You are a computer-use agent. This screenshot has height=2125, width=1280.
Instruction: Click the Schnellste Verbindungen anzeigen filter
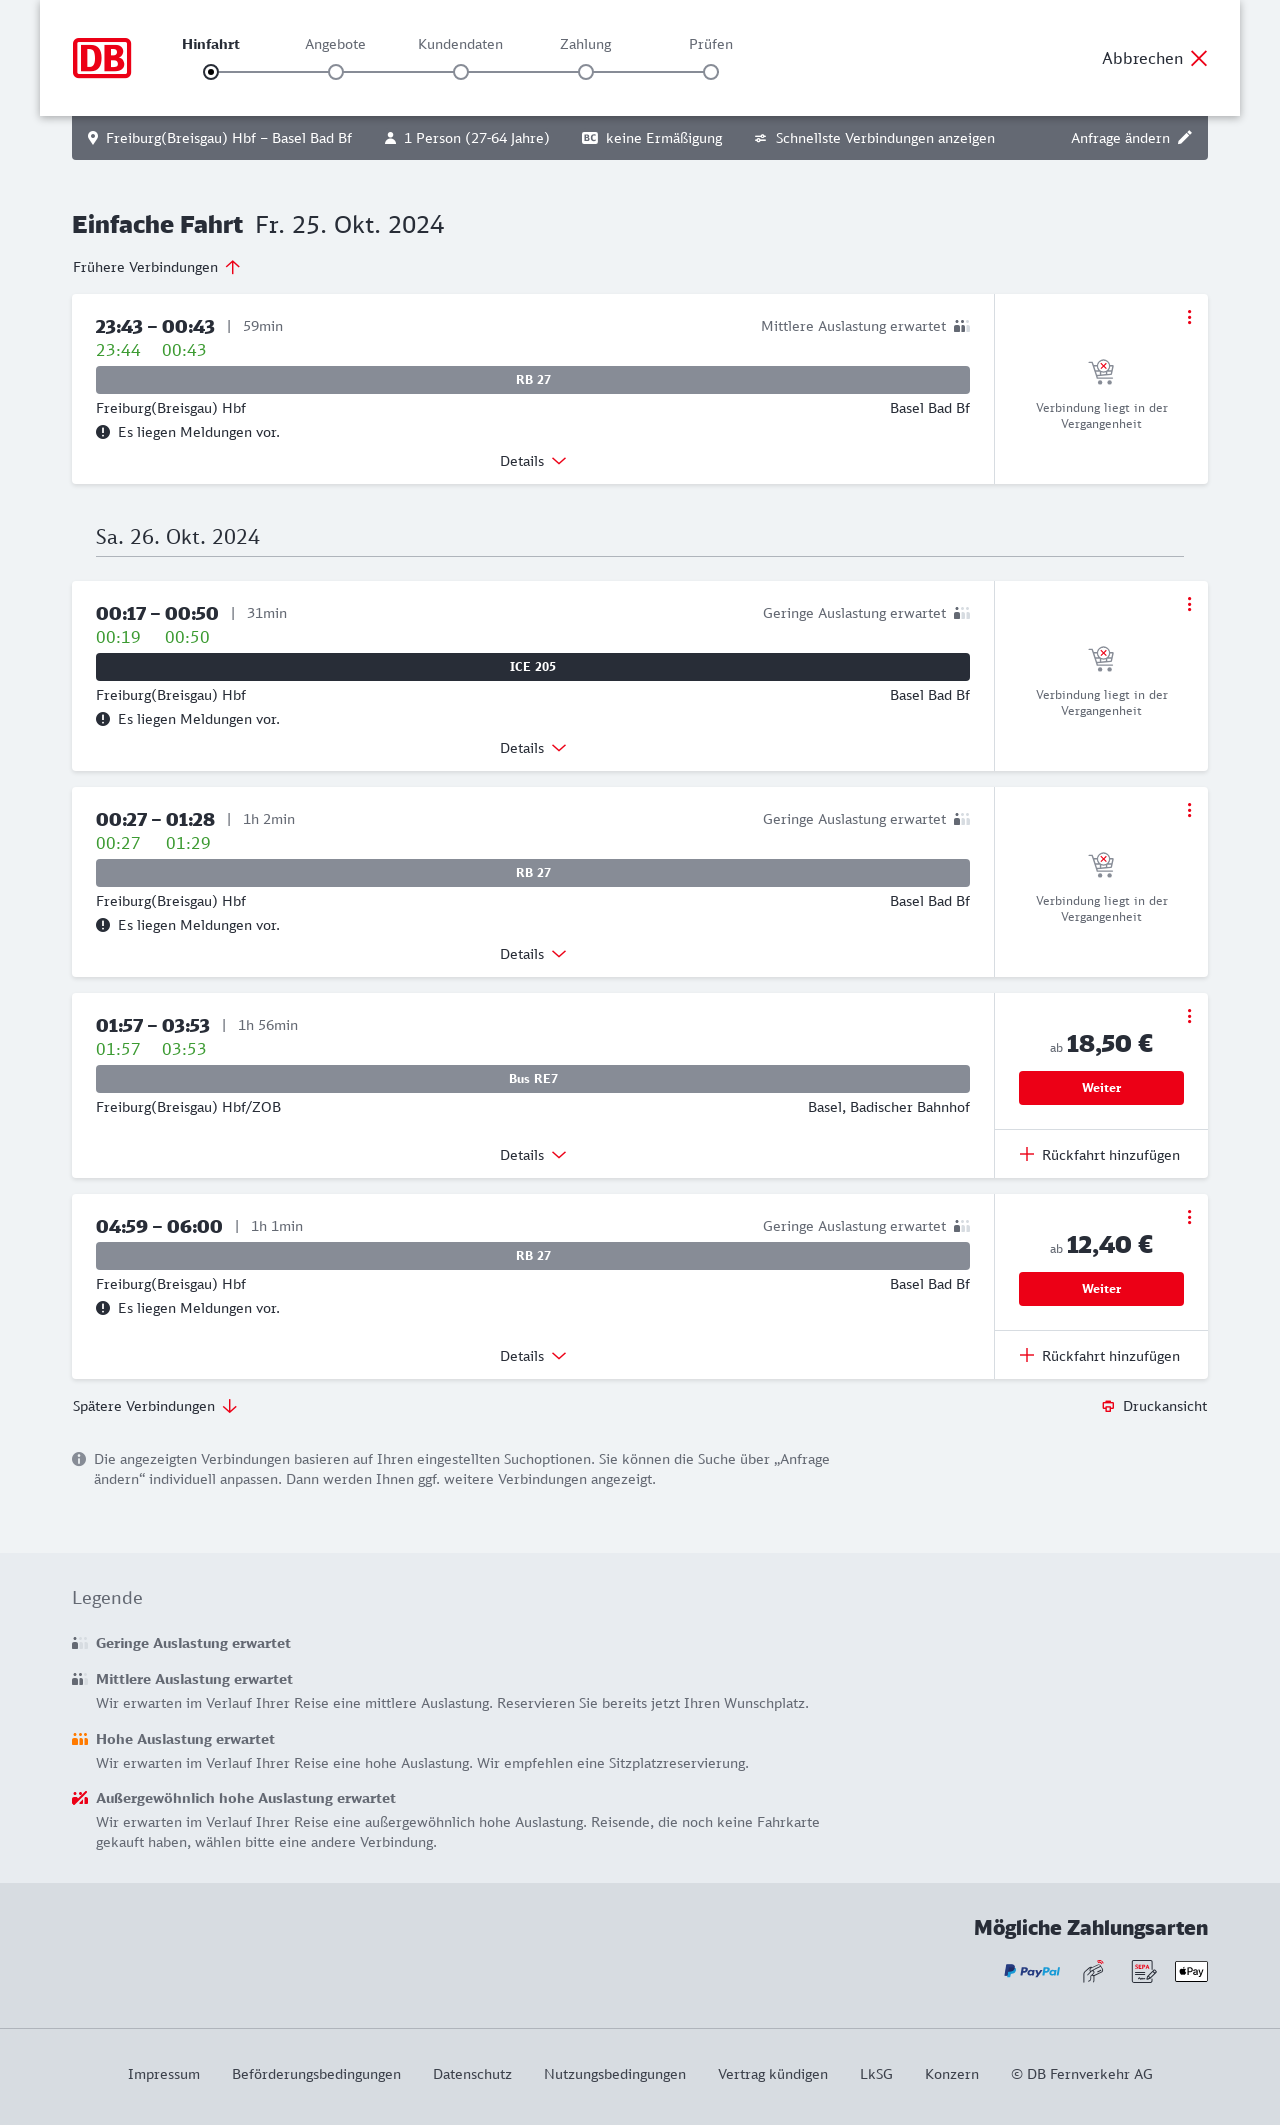pos(875,138)
